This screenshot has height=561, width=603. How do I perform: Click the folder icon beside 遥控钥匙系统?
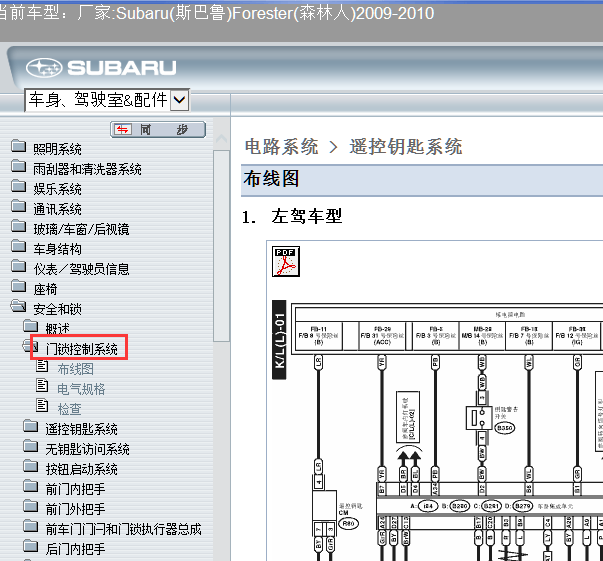click(x=30, y=426)
